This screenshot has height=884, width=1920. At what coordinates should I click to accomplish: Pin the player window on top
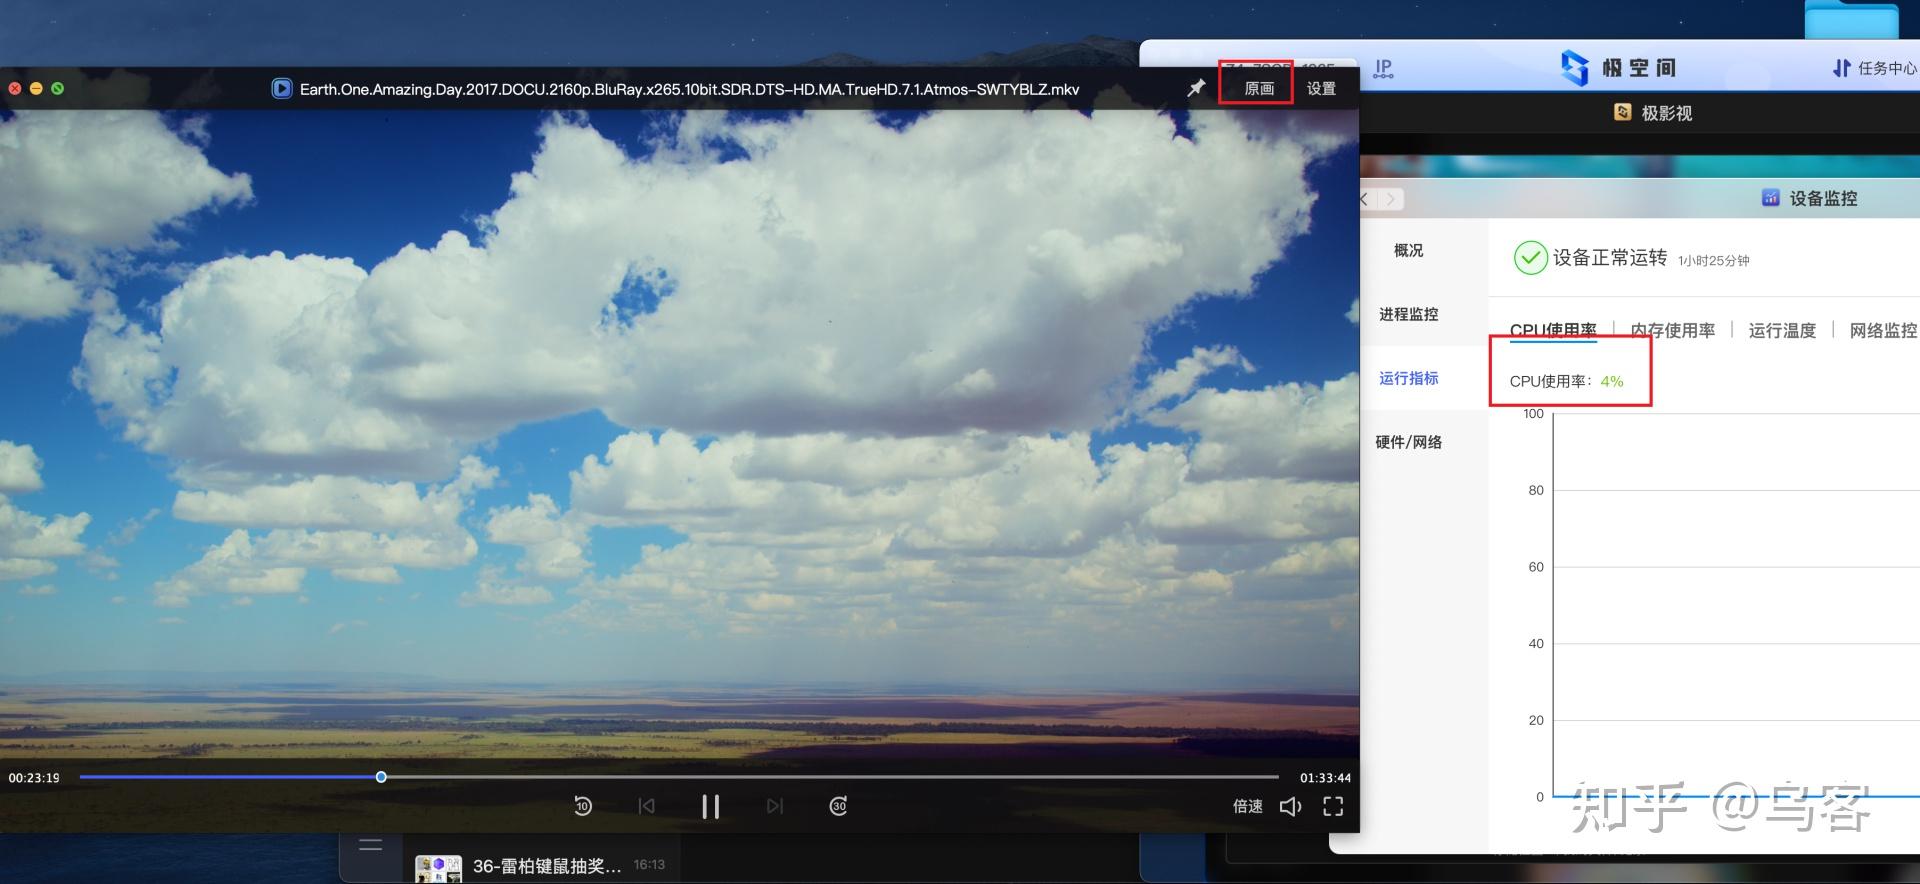tap(1196, 88)
